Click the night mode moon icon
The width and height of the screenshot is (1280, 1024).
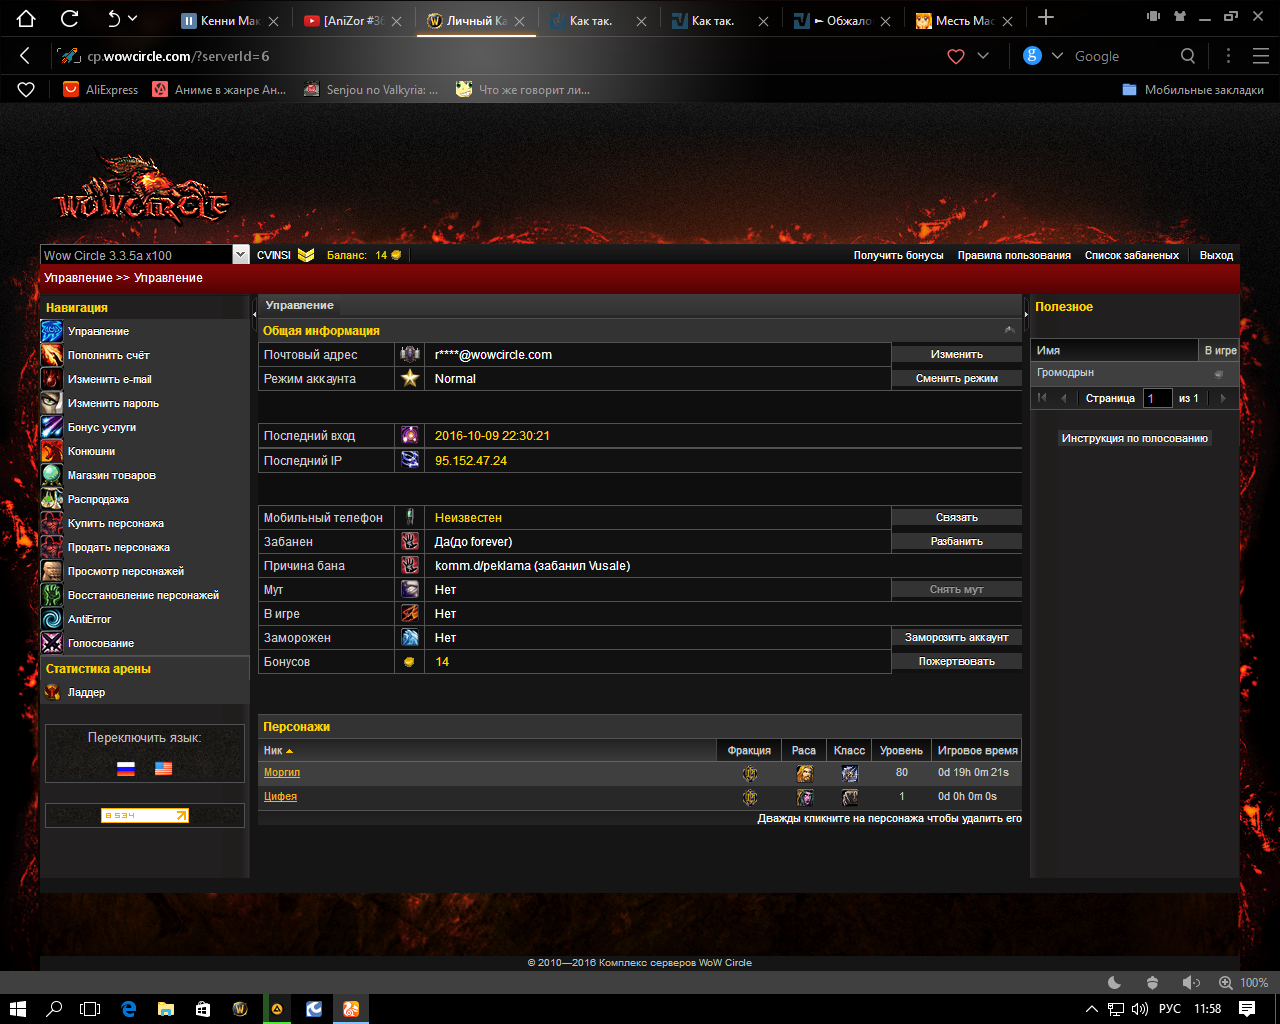point(1115,983)
